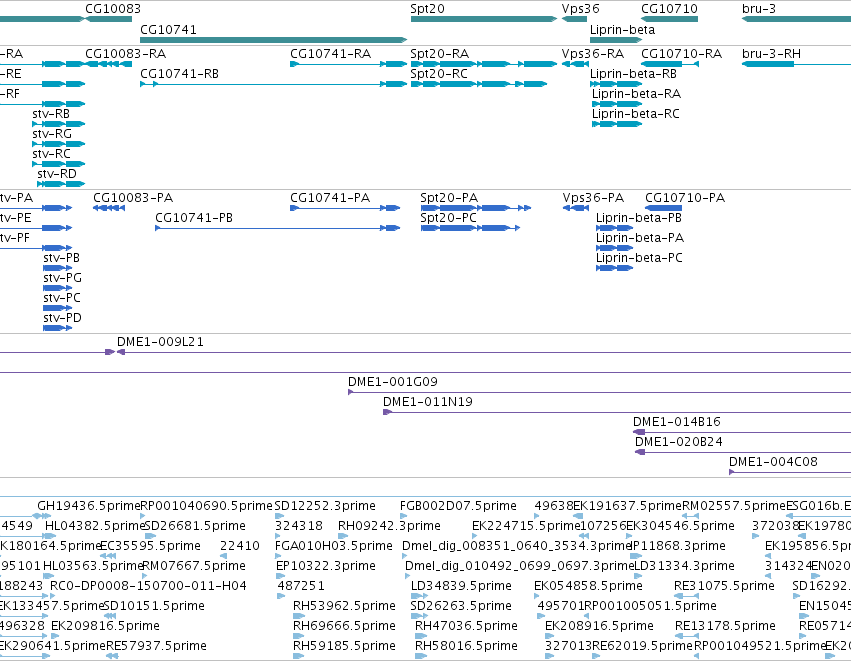This screenshot has width=851, height=661.
Task: Pick protein label 'CG10741-PB'
Action: (x=194, y=218)
